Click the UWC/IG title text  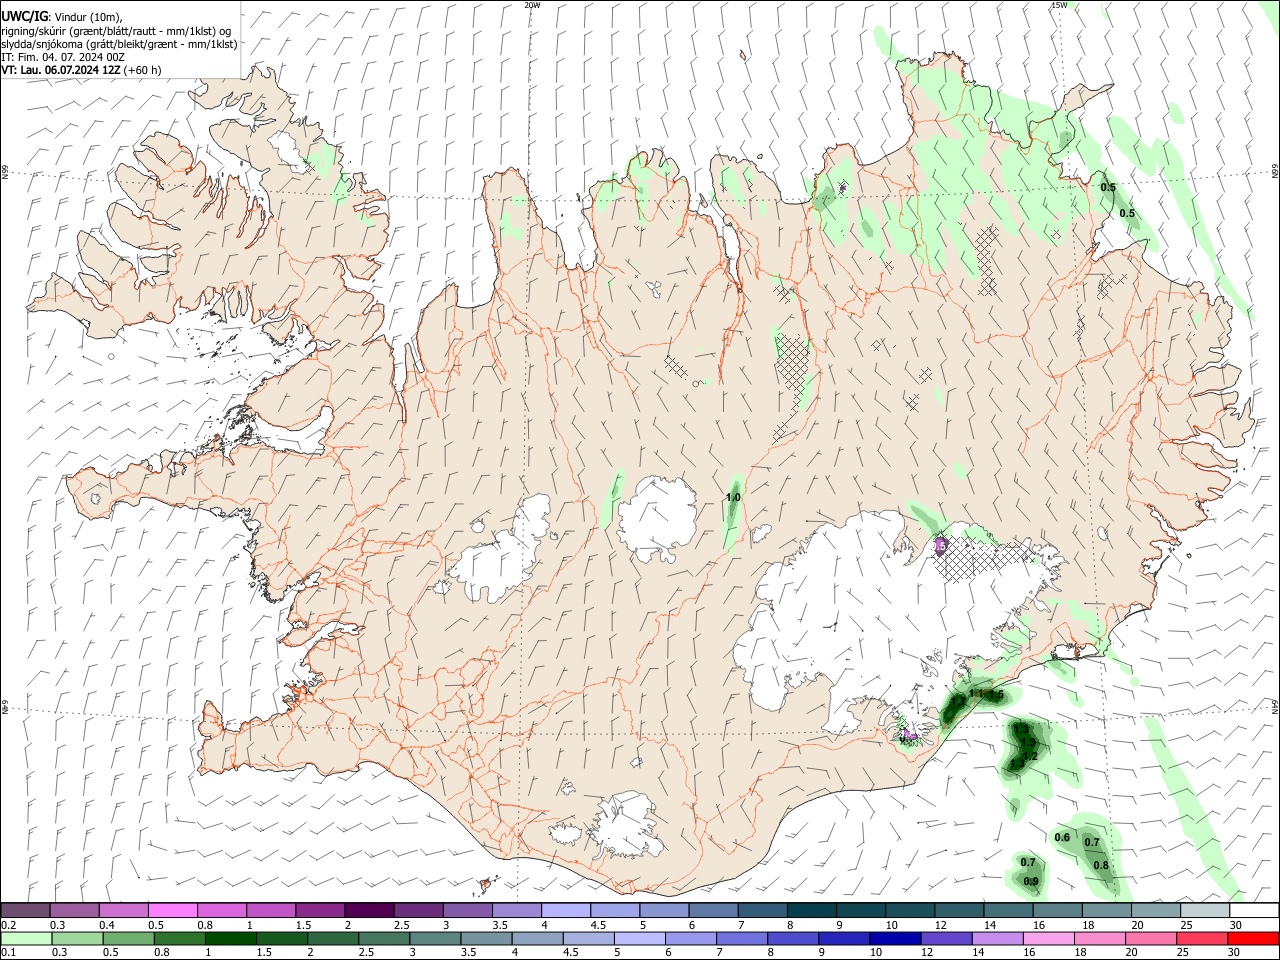pyautogui.click(x=24, y=17)
